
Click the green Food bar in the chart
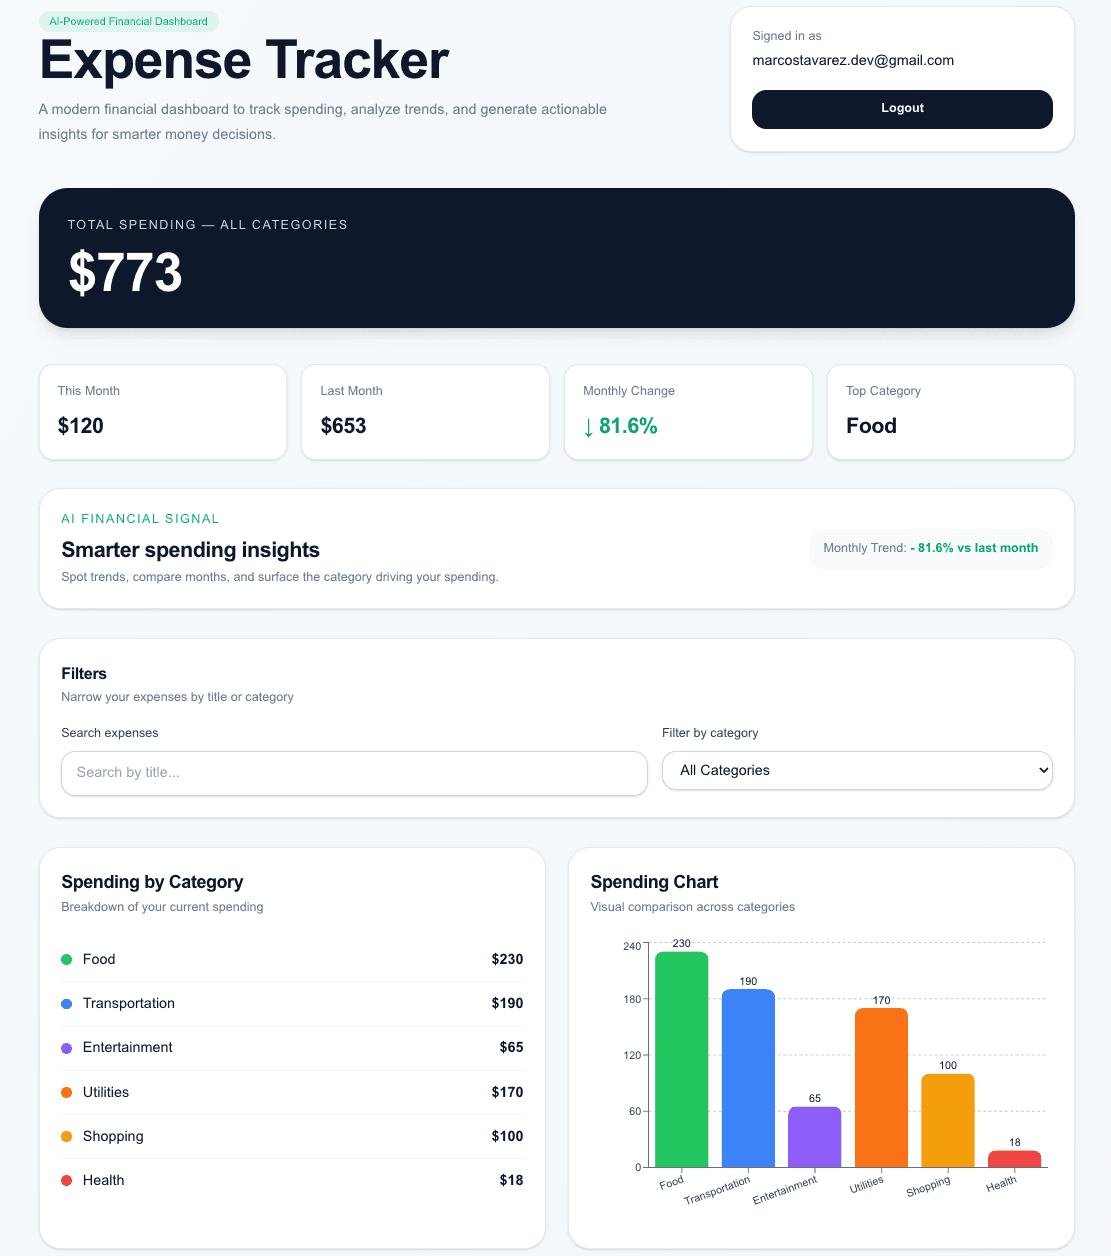pos(680,1060)
